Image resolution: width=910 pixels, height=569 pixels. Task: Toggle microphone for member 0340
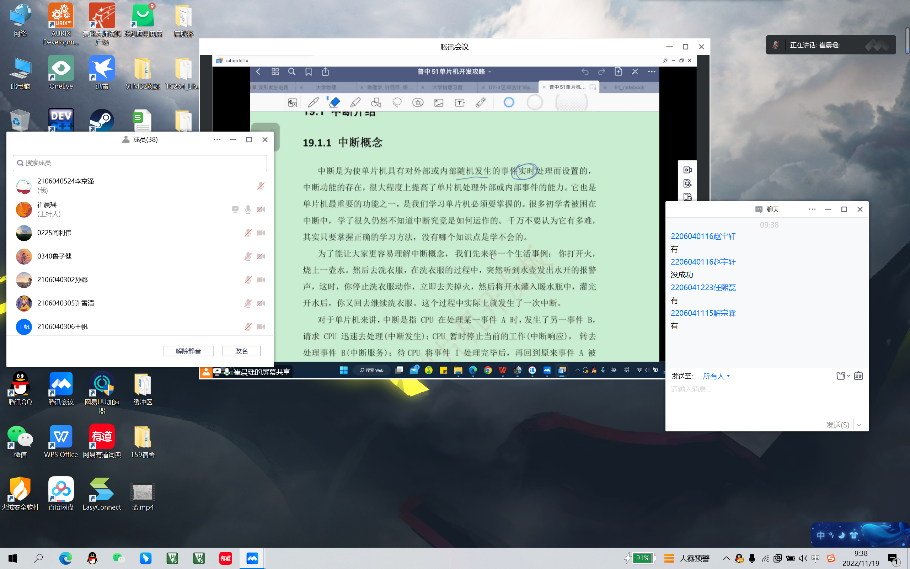coord(248,257)
